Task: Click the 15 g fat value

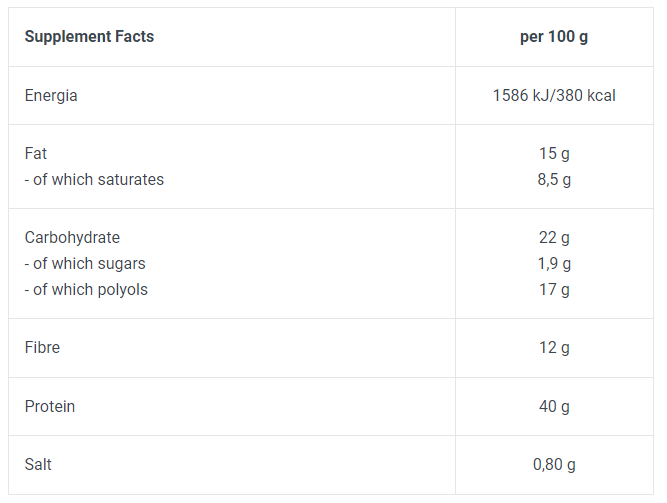Action: 554,154
